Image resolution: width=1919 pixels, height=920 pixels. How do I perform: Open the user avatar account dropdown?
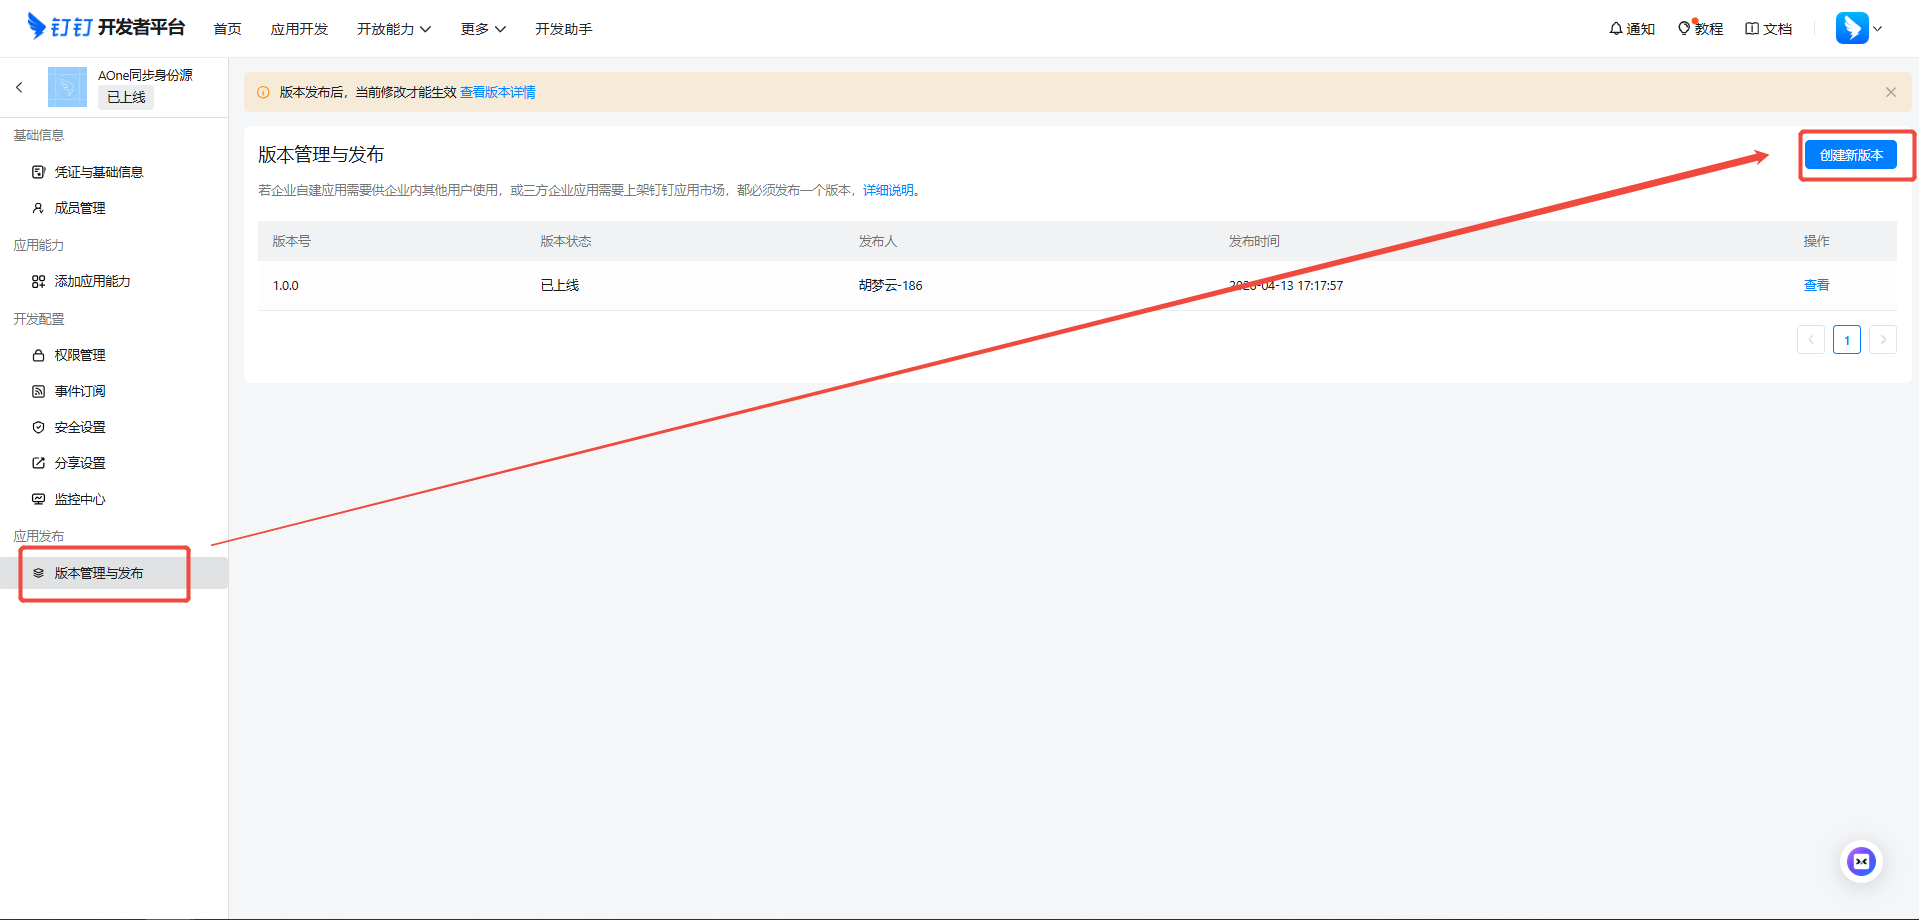1858,28
